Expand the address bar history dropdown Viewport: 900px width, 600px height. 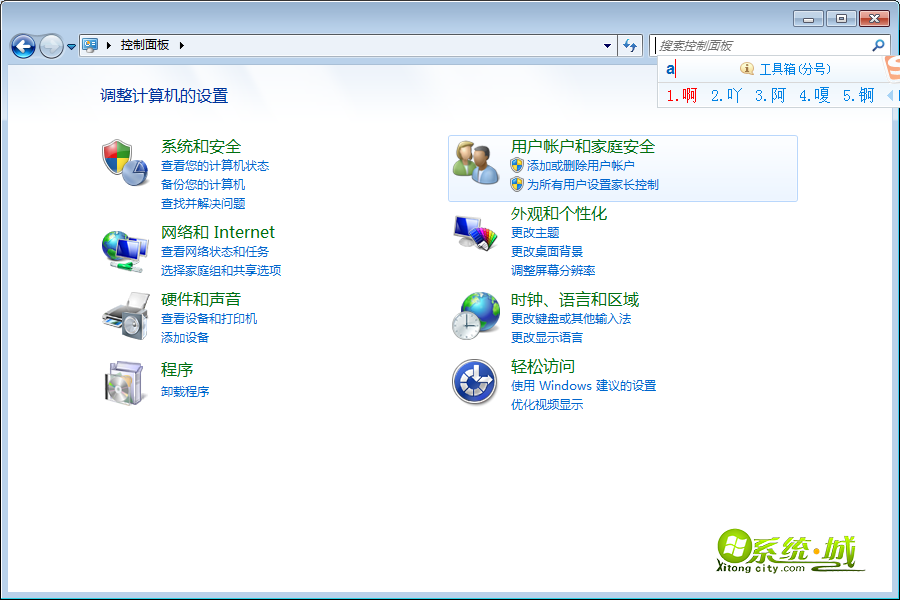tap(608, 45)
